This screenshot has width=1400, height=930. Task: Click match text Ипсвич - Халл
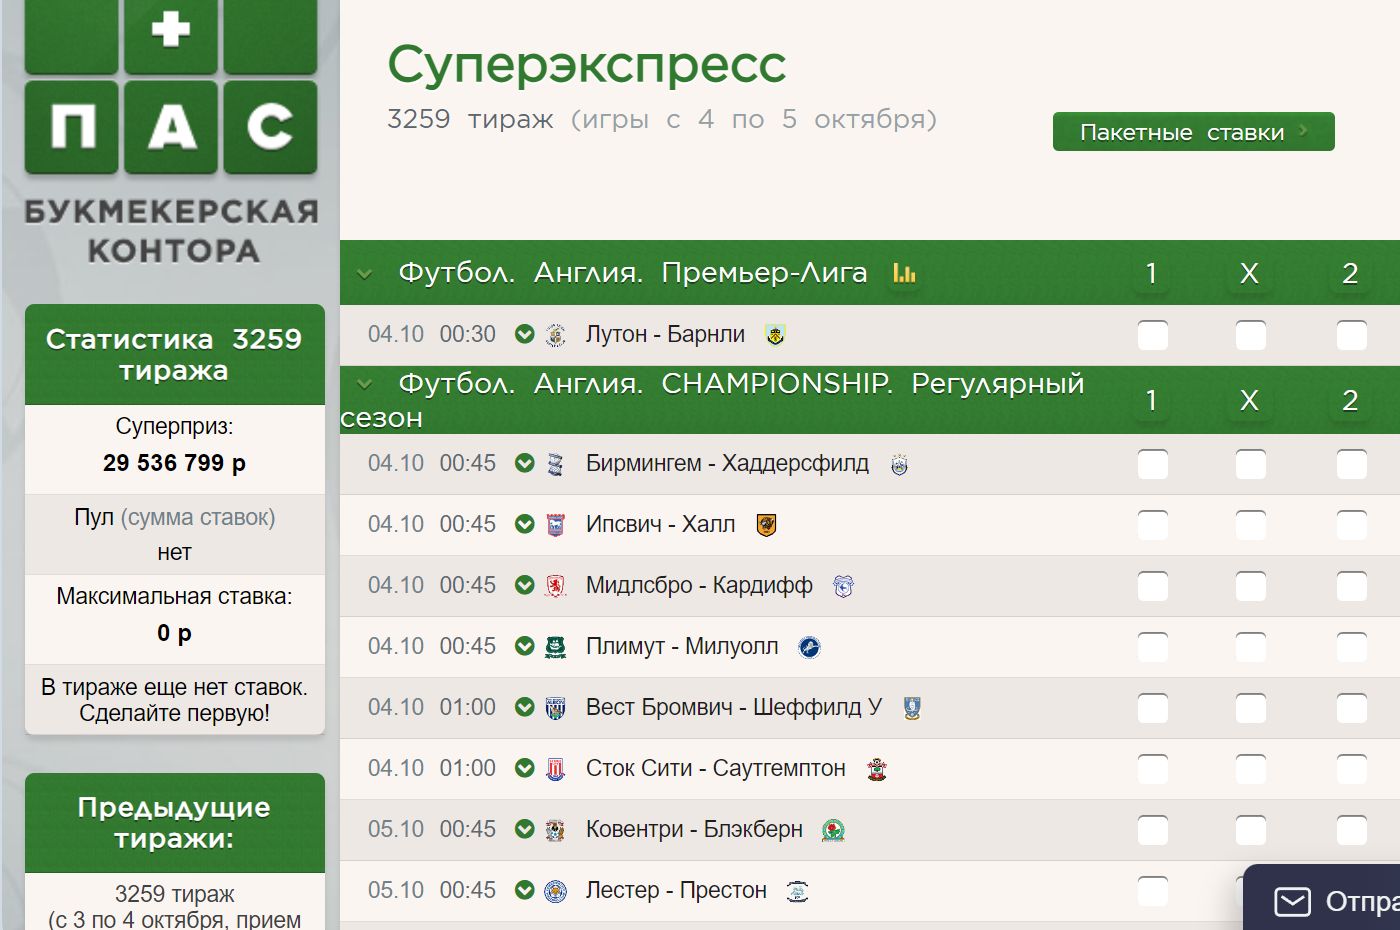pyautogui.click(x=660, y=524)
